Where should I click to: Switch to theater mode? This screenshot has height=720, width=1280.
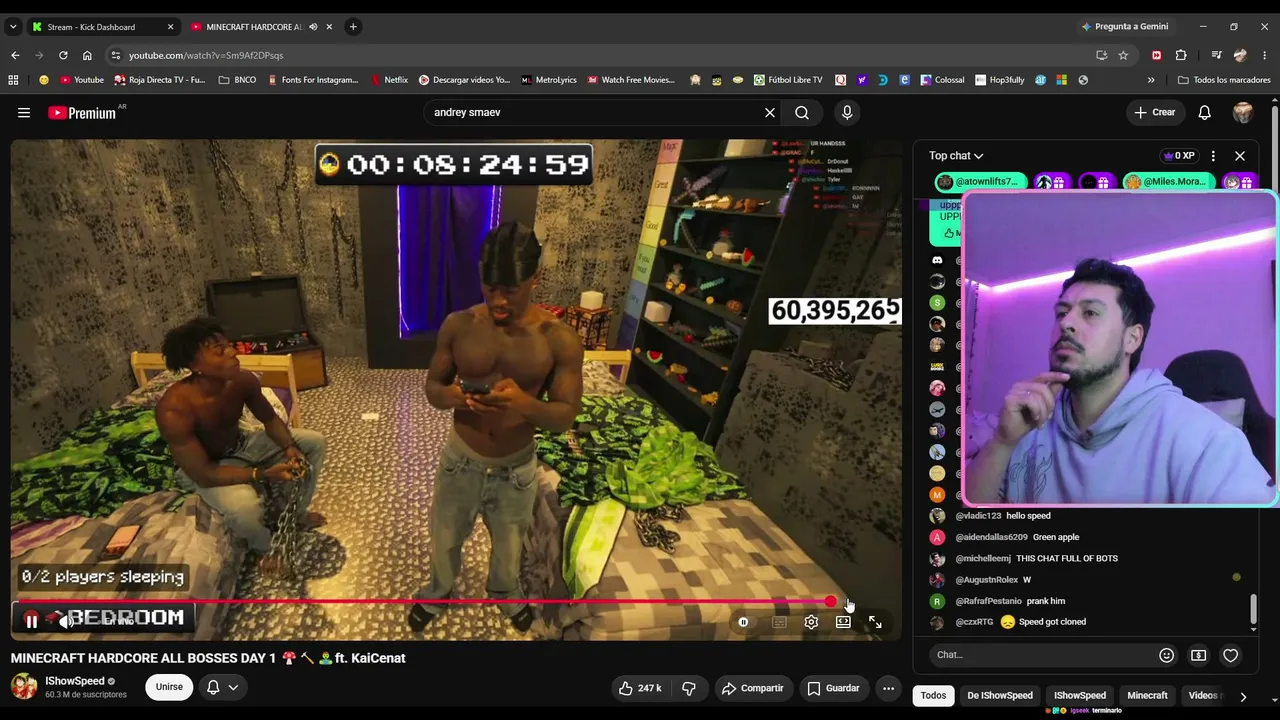coord(843,622)
